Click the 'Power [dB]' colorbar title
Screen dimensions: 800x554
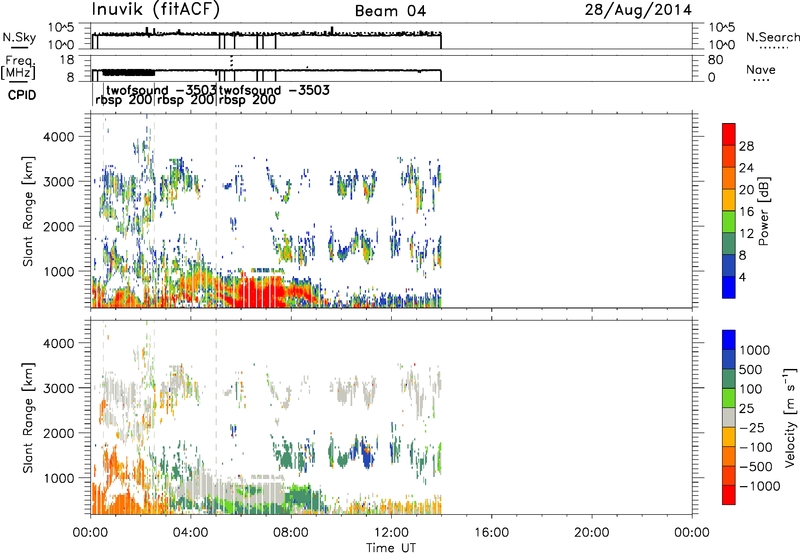coord(764,211)
